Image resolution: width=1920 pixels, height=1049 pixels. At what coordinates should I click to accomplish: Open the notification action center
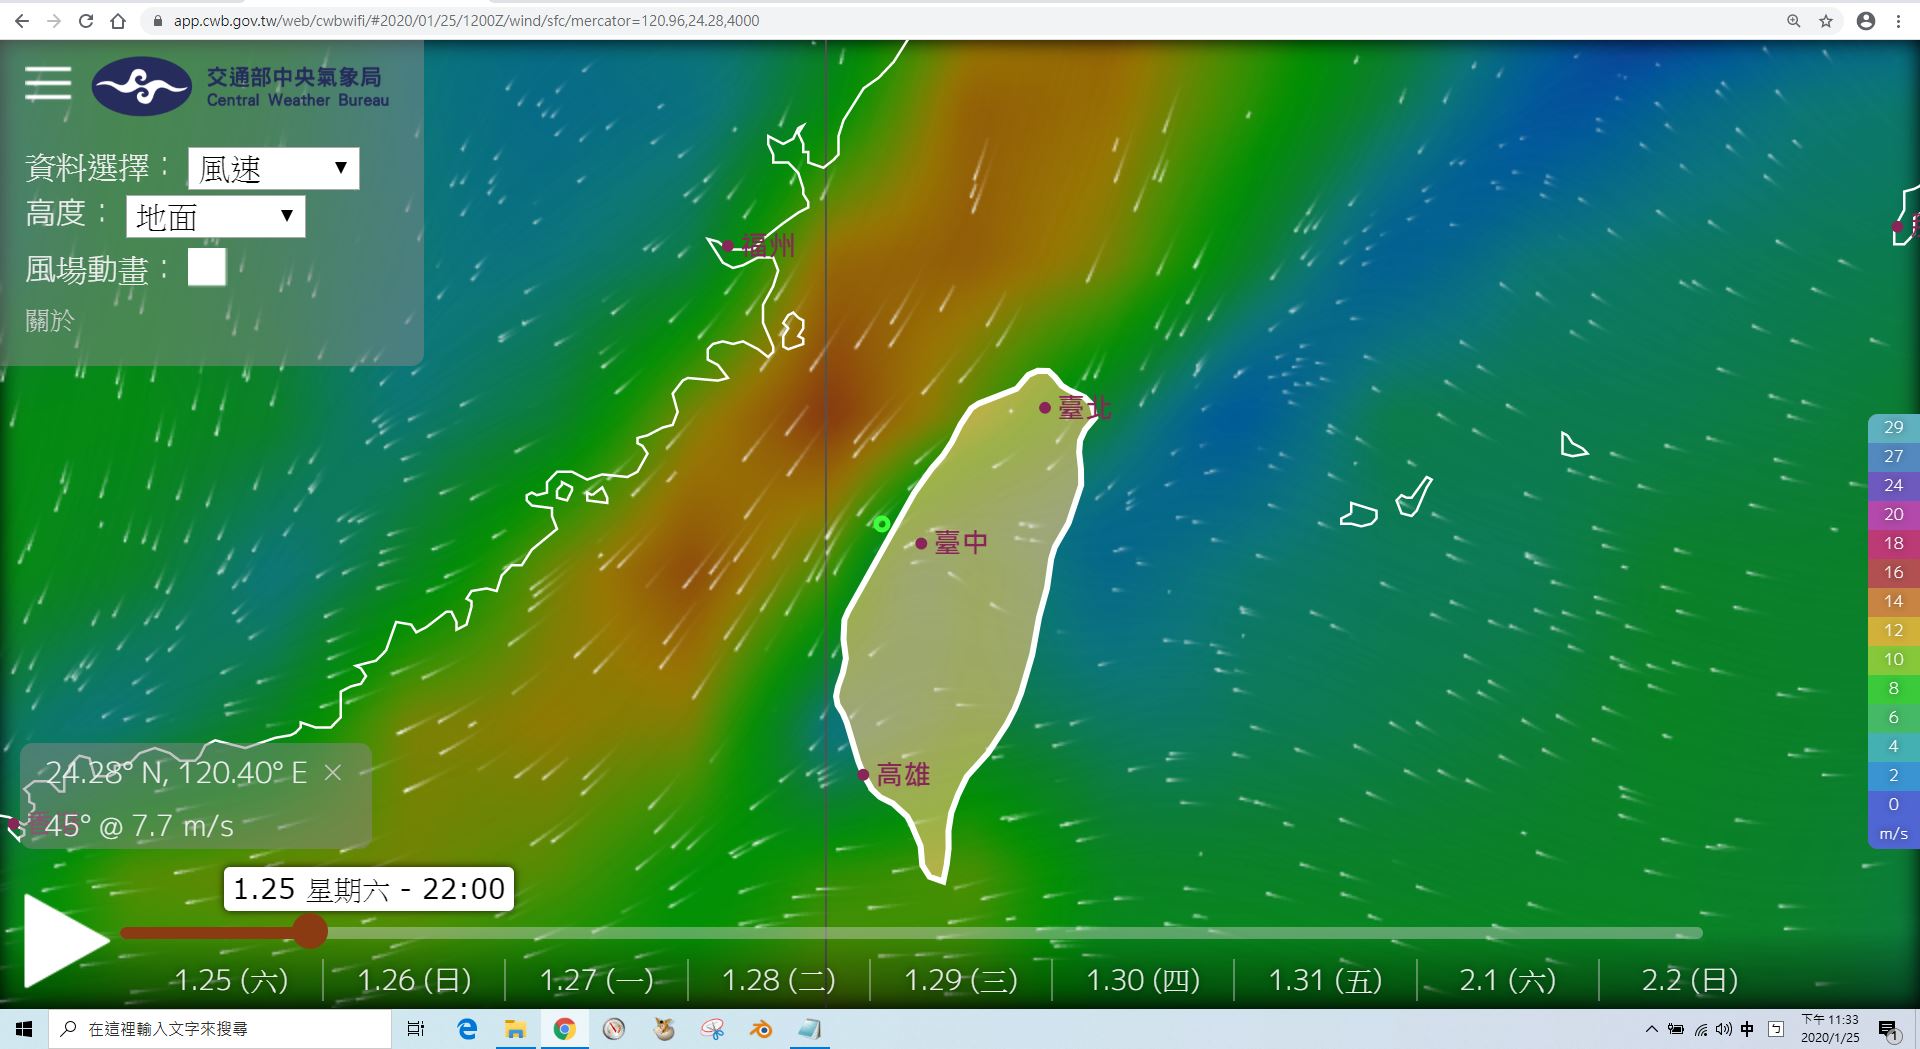coord(1889,1030)
